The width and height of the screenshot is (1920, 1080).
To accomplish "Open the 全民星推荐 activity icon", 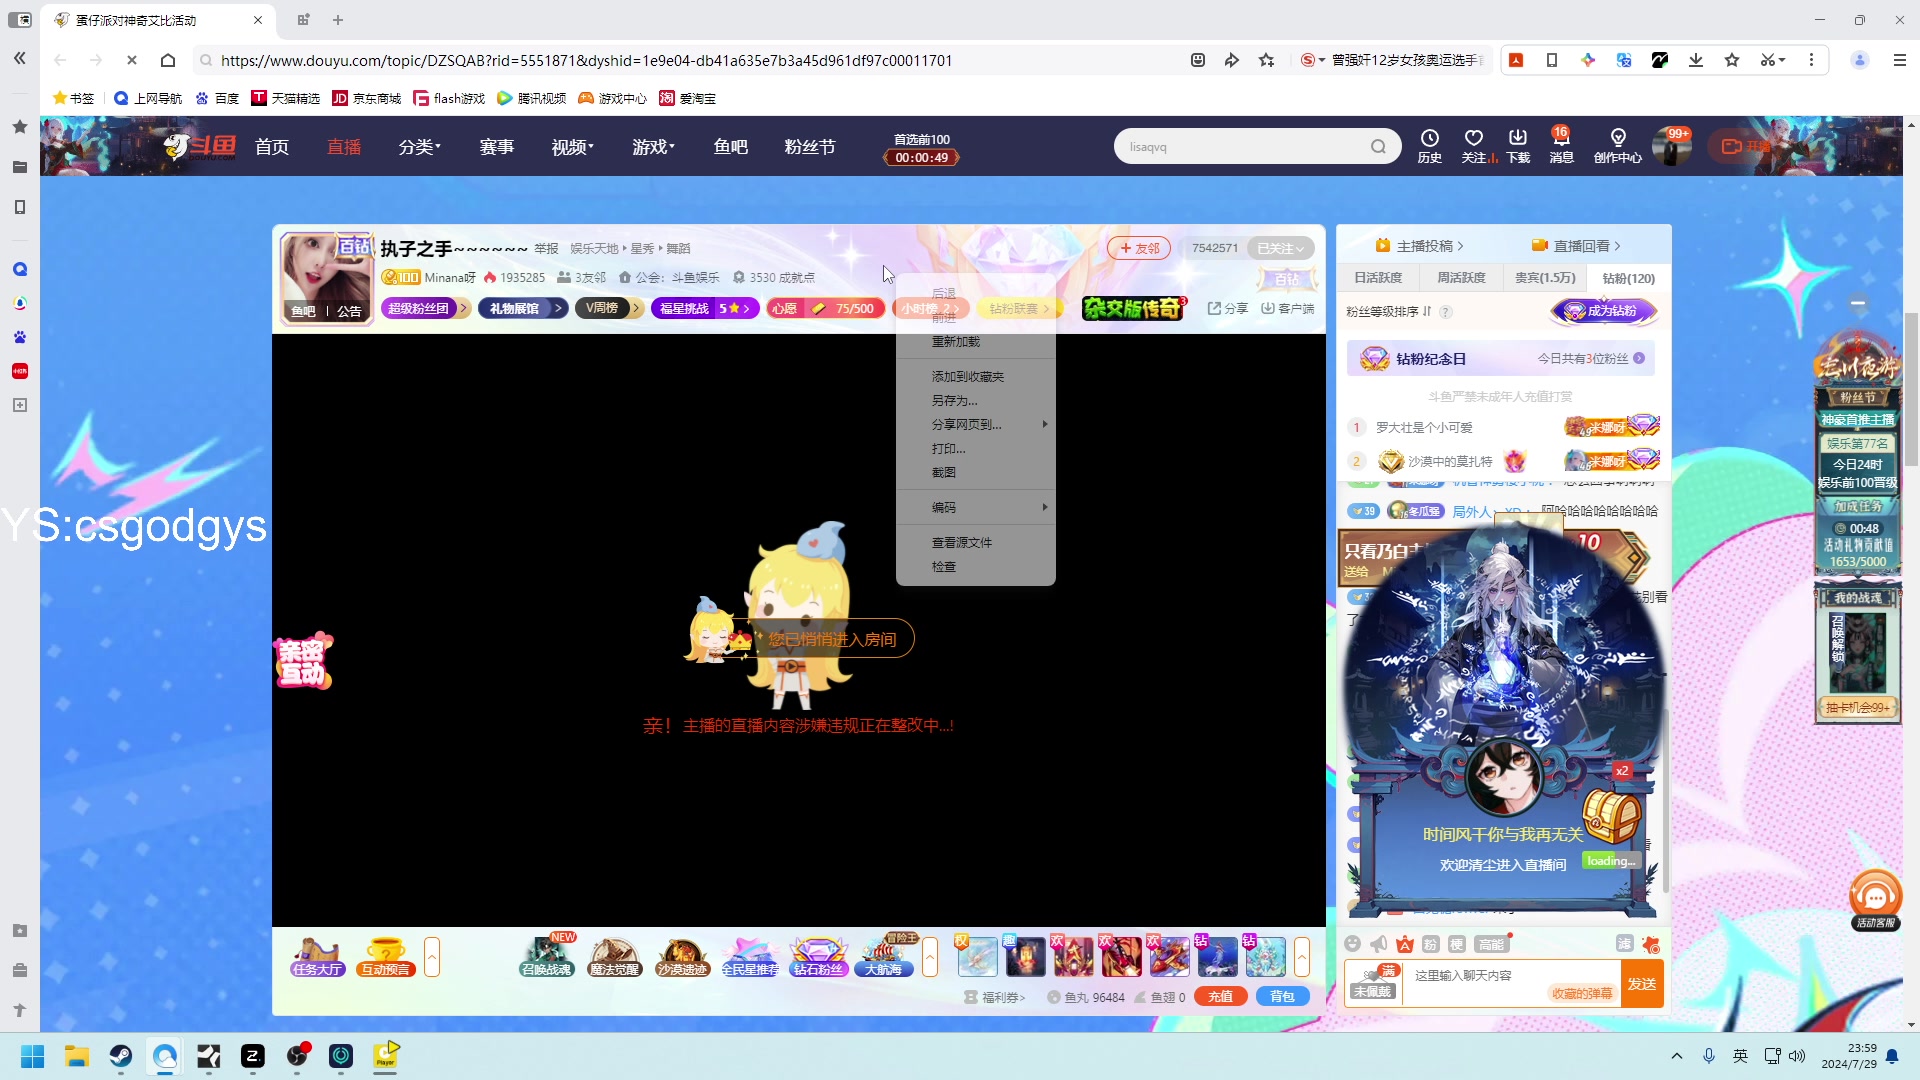I will pyautogui.click(x=750, y=957).
